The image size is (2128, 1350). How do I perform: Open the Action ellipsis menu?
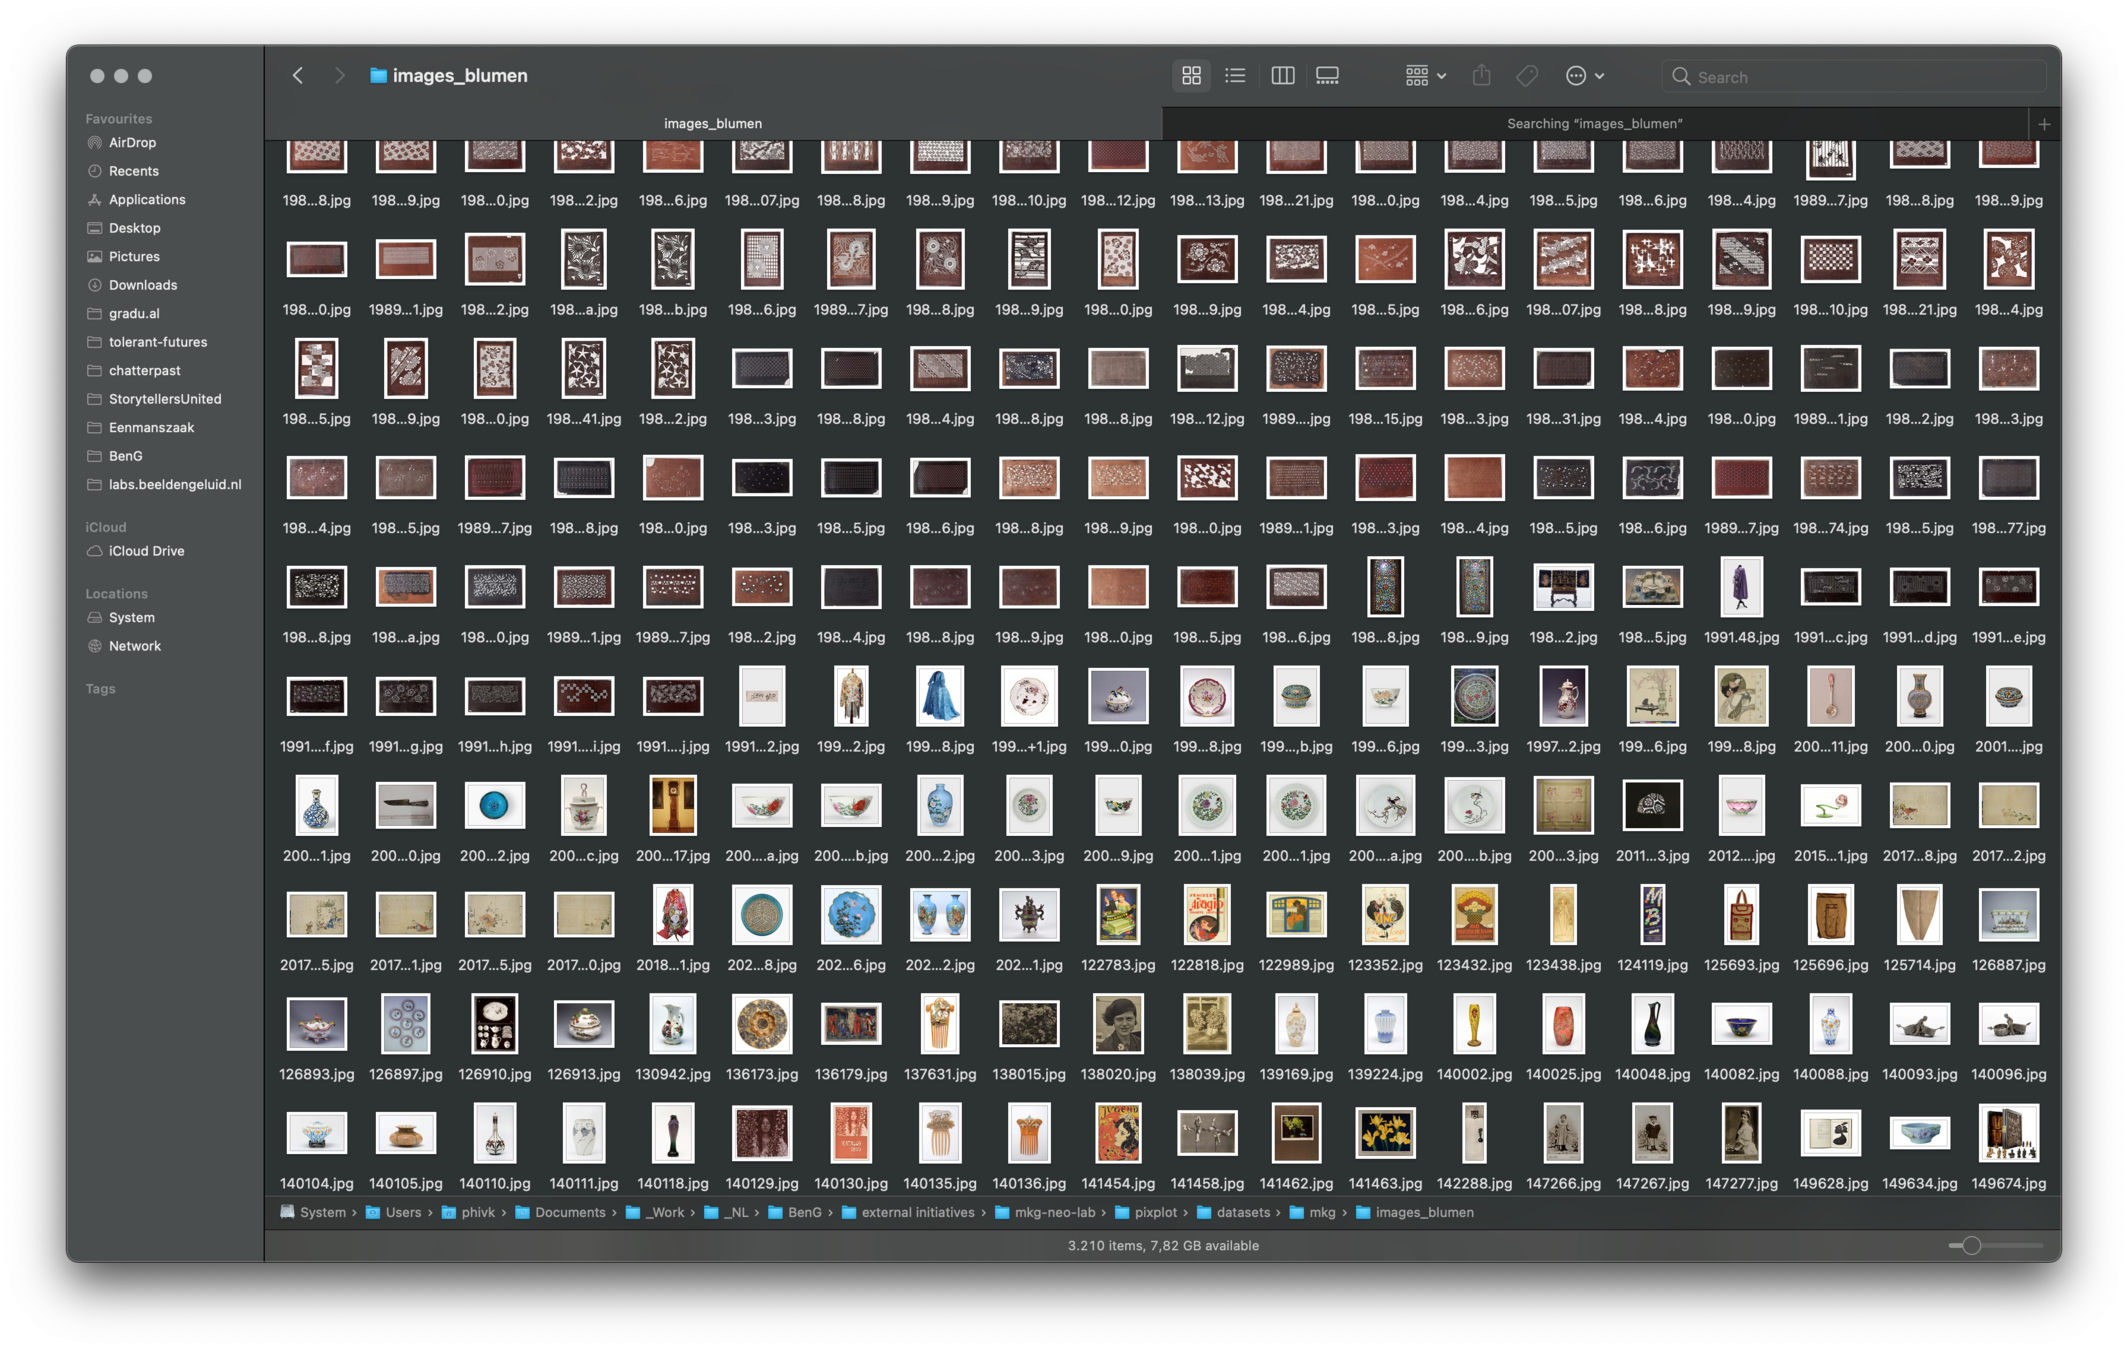point(1584,76)
